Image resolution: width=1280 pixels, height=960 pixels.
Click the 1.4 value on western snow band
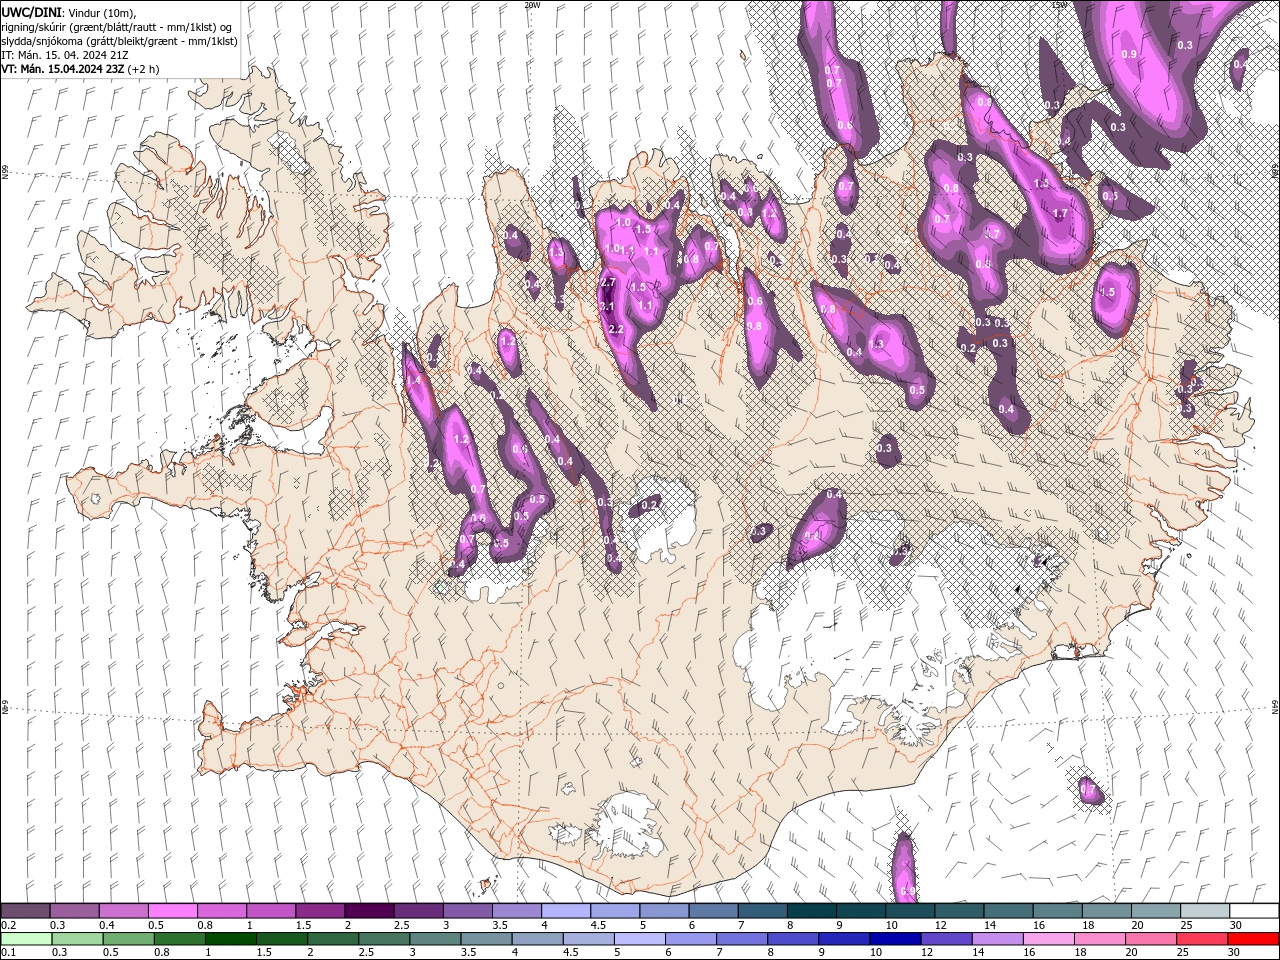(414, 381)
